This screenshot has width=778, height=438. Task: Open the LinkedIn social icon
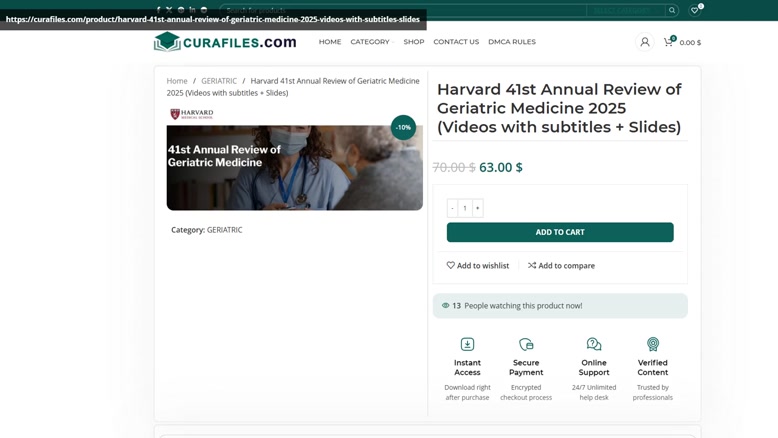[x=193, y=9]
